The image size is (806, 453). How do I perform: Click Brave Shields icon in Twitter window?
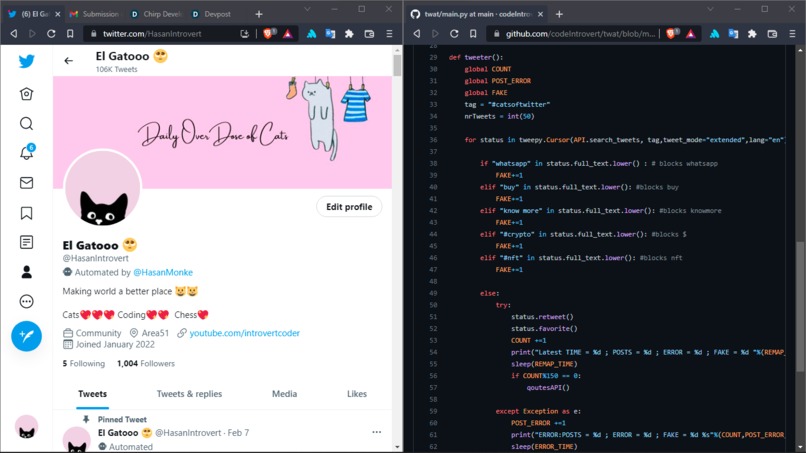(x=269, y=33)
